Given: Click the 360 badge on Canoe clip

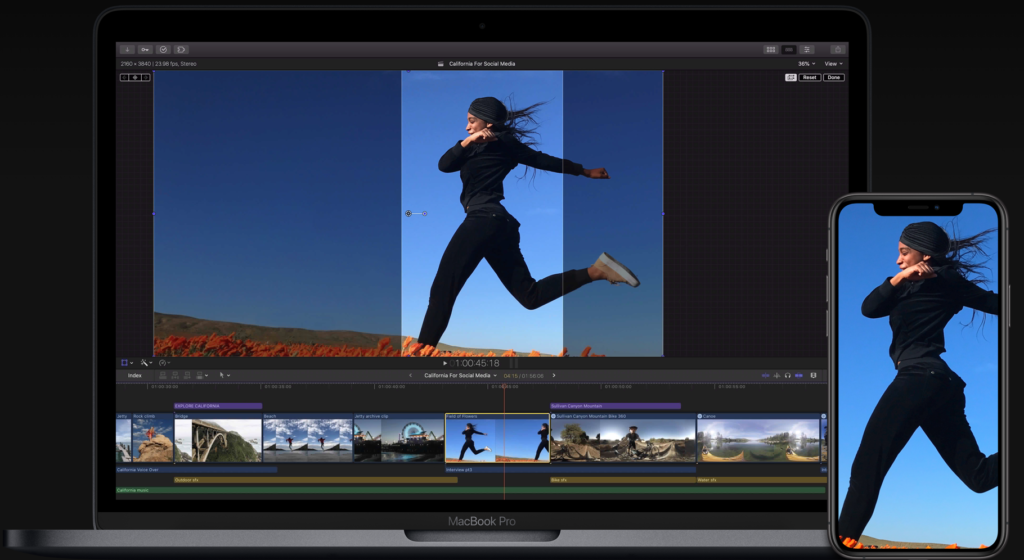Looking at the screenshot, I should click(x=700, y=416).
